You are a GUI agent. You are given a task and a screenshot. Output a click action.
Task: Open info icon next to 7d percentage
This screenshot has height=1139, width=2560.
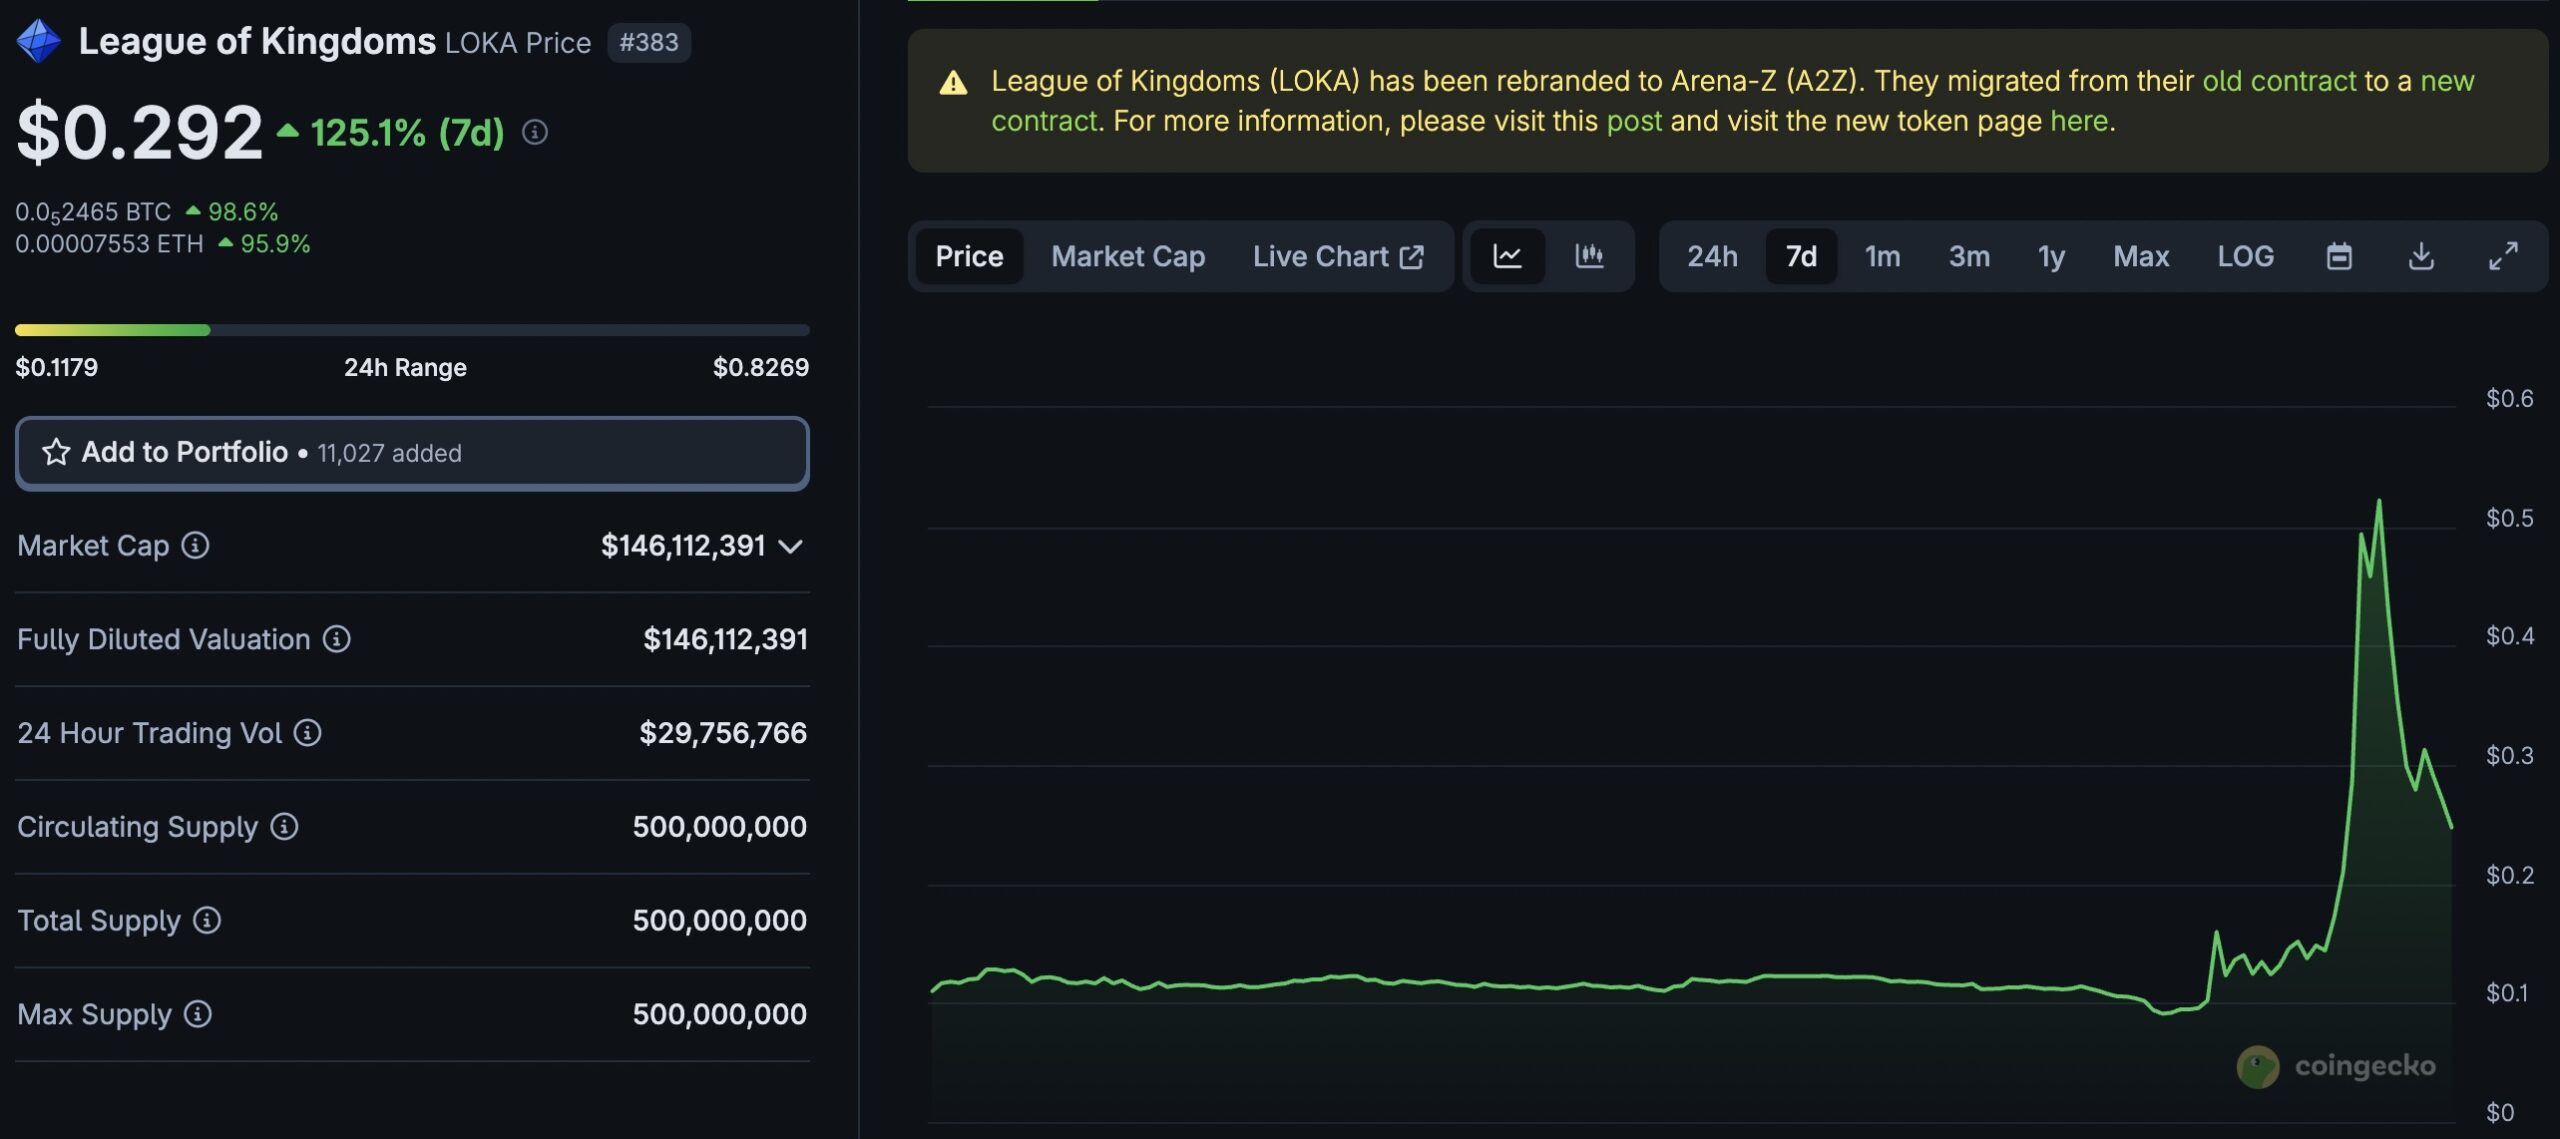pos(535,132)
